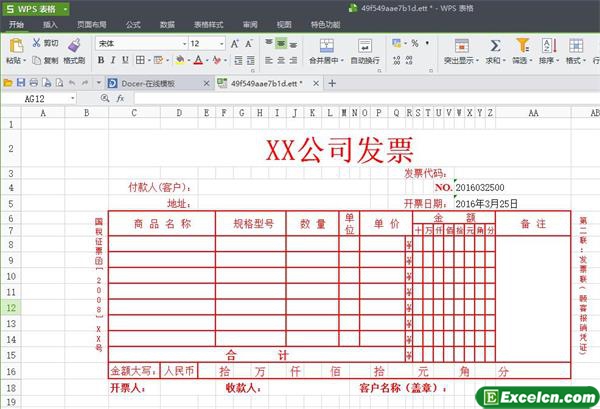
Task: Click the Paste (粘贴) clipboard icon
Action: pyautogui.click(x=16, y=46)
